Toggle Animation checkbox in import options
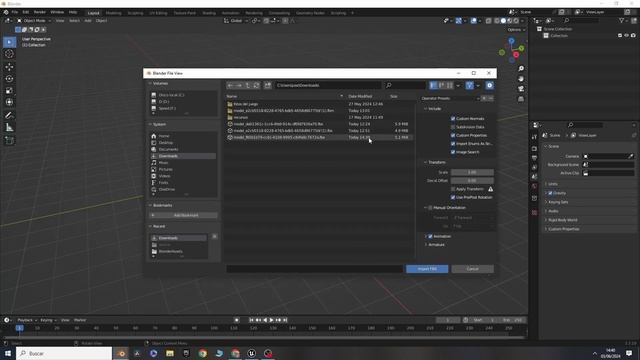Viewport: 640px width, 360px height. click(430, 236)
